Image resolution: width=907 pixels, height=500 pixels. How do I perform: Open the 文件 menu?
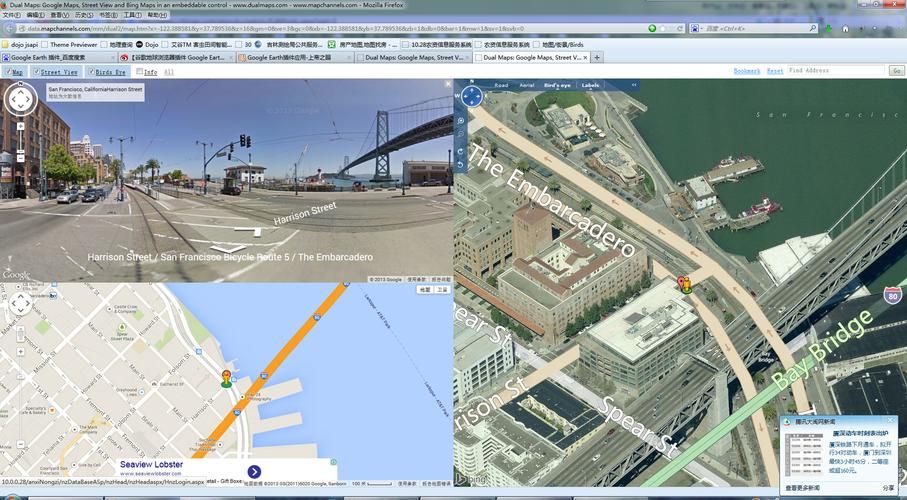pos(12,15)
